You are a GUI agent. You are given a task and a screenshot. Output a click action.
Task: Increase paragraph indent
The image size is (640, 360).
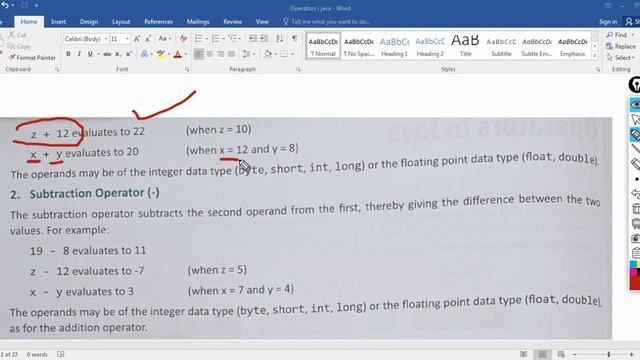[264, 39]
